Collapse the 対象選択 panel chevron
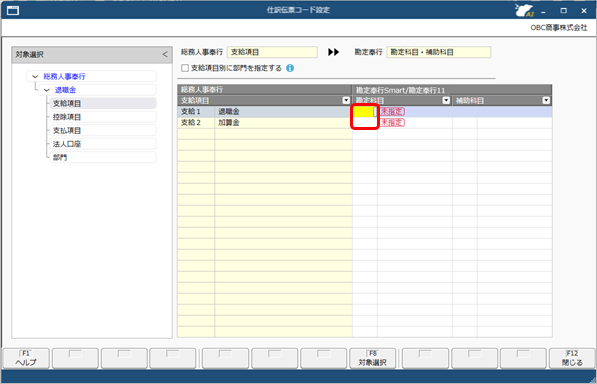This screenshot has height=384, width=597. coord(165,54)
